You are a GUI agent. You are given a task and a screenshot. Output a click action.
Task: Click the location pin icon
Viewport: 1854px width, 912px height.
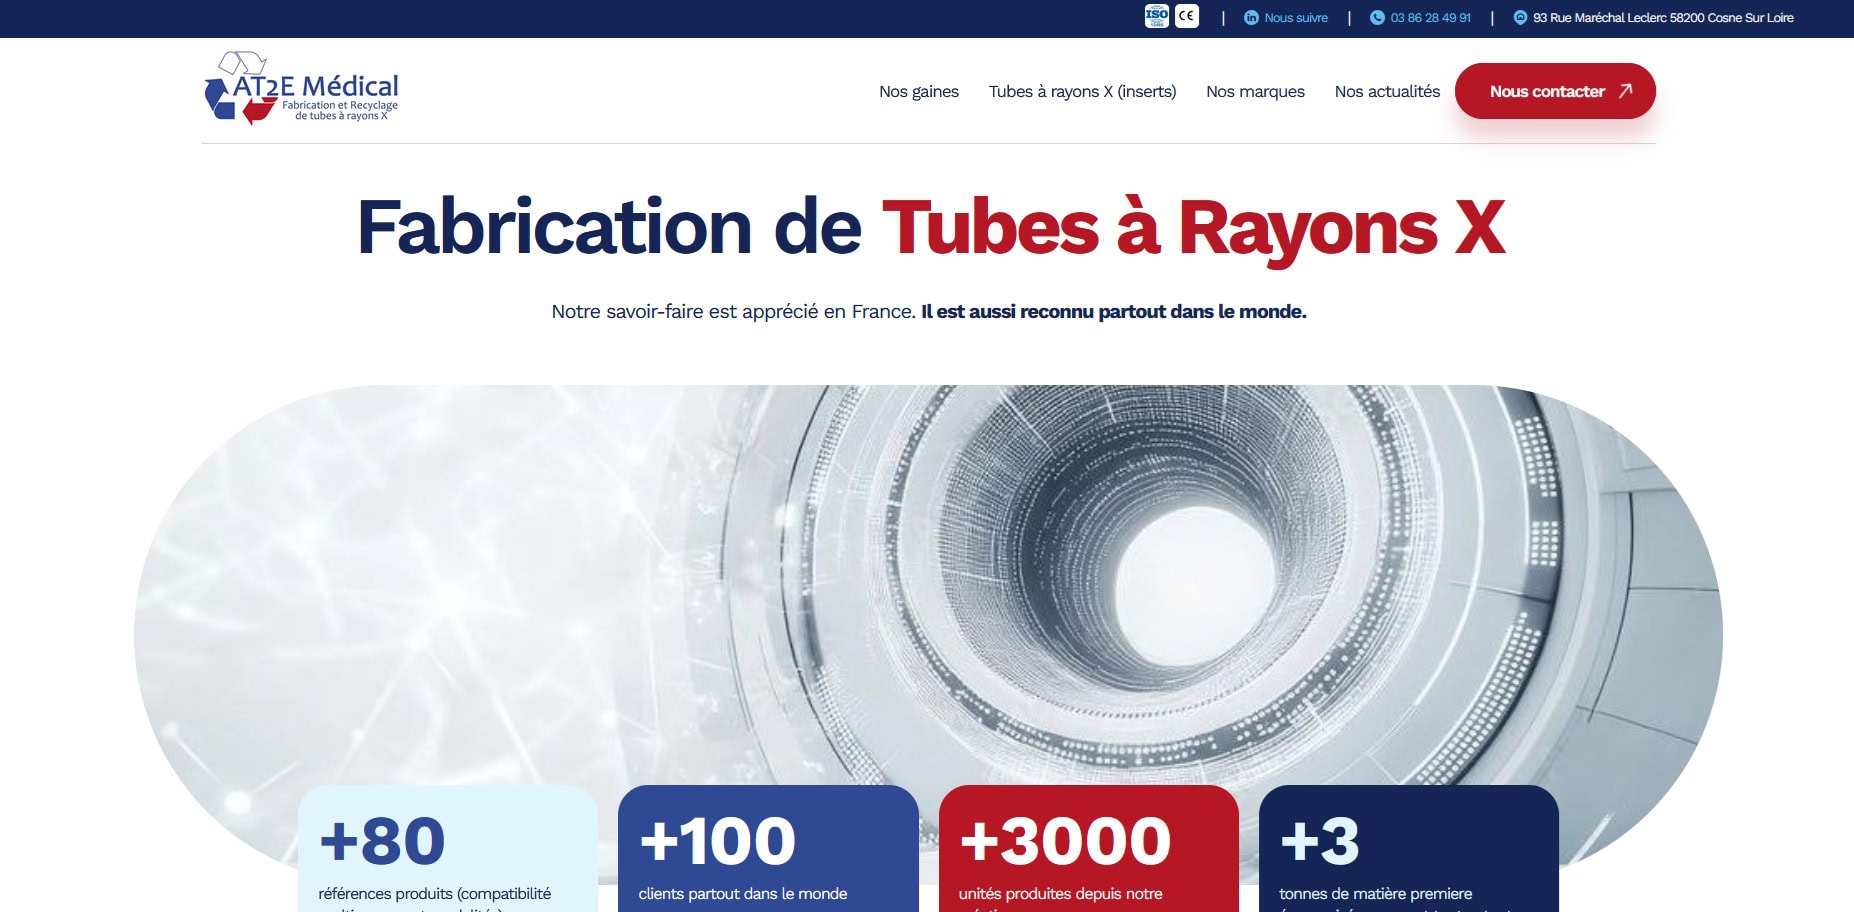[x=1520, y=18]
